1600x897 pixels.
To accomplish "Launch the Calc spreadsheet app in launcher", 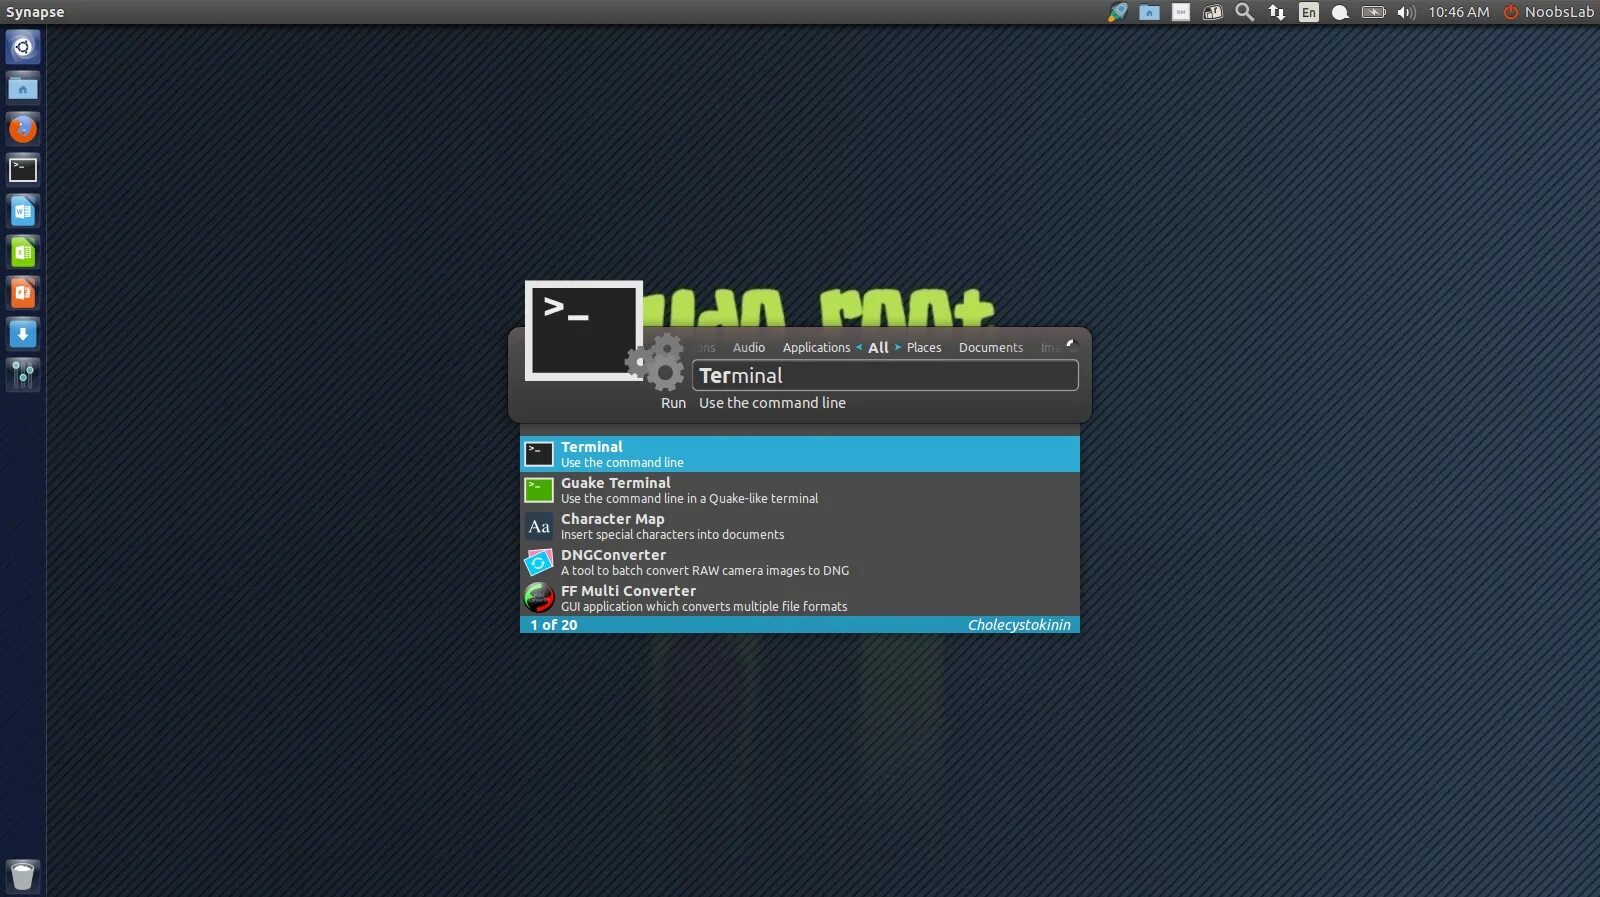I will click(23, 252).
